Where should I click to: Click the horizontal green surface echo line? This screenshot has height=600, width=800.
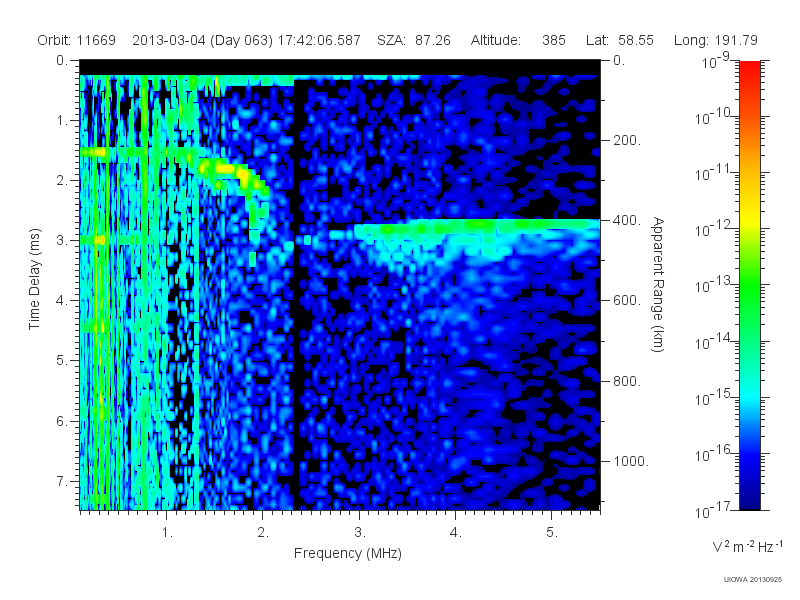coord(477,227)
